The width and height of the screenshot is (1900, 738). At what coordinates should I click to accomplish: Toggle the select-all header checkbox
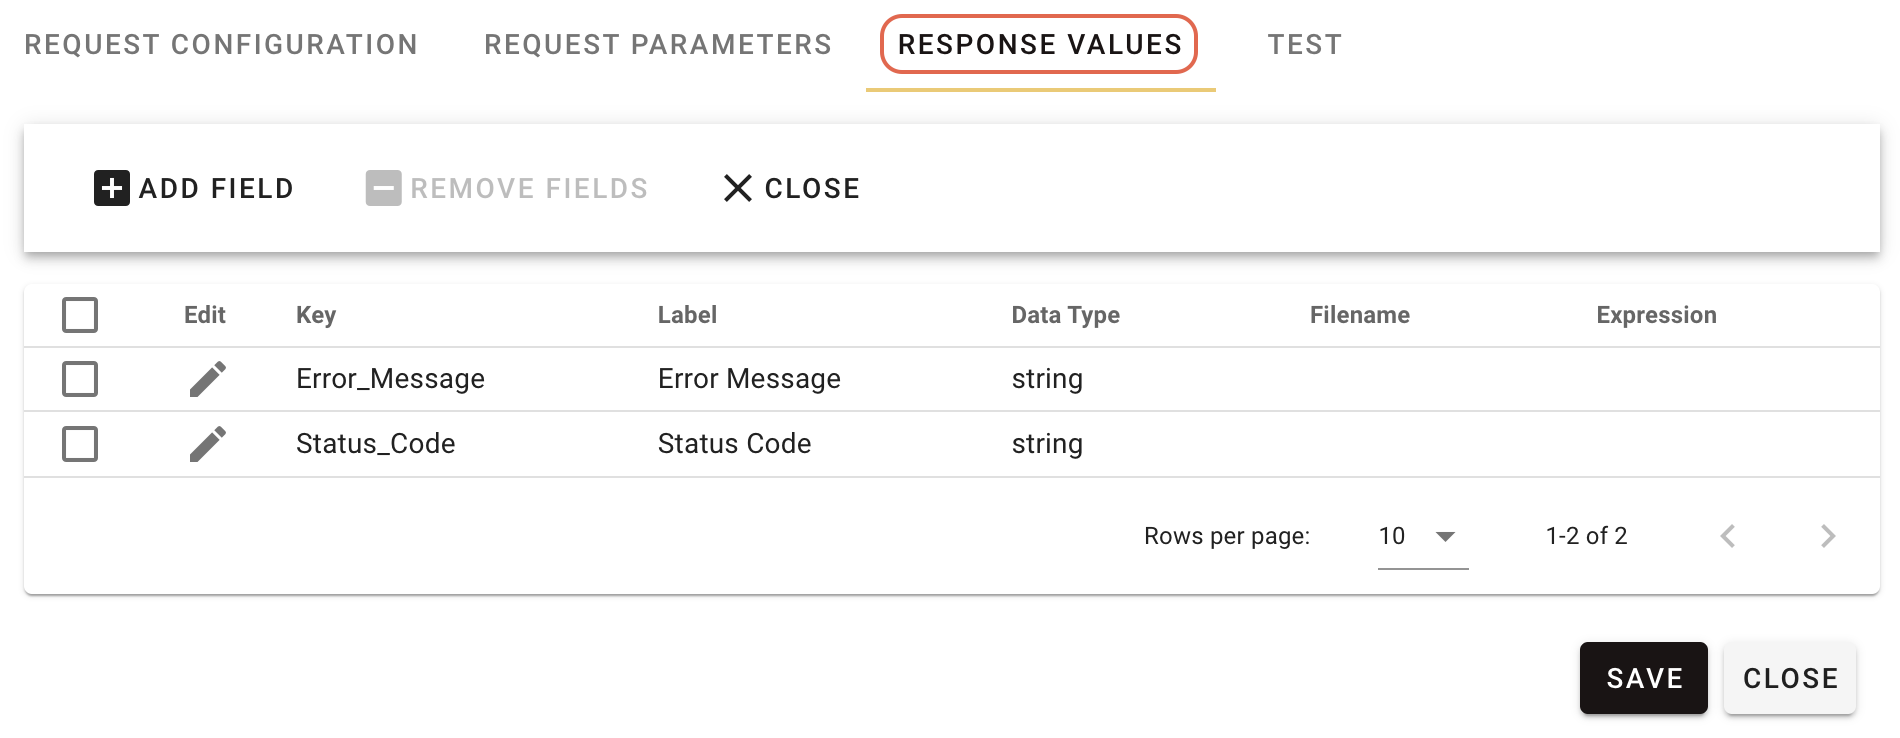click(x=80, y=315)
